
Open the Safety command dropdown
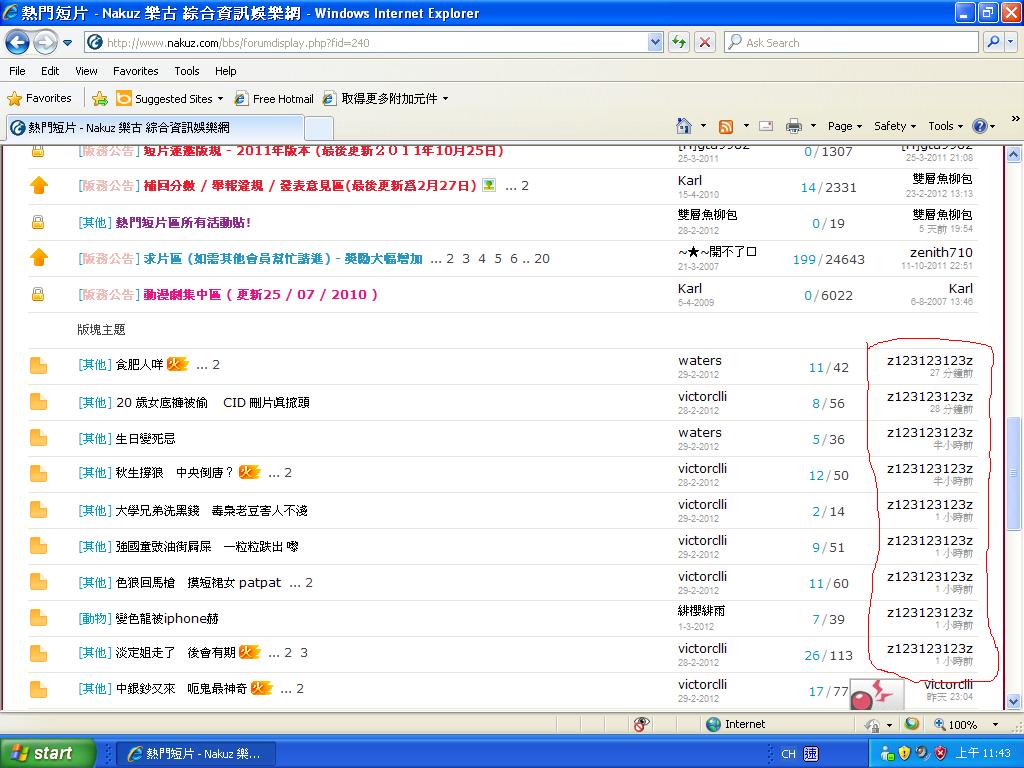click(895, 126)
